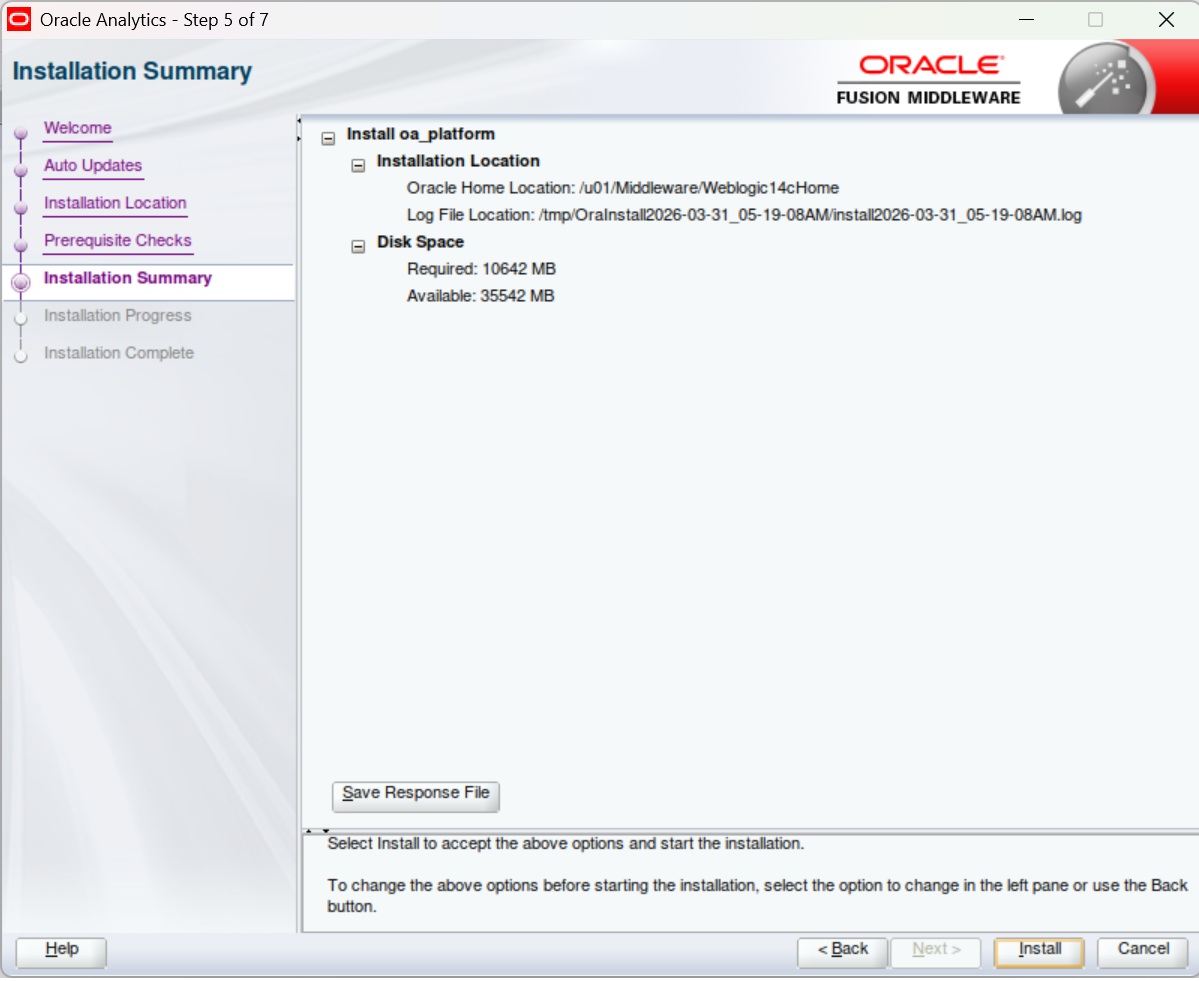
Task: Go to the Welcome step
Action: coord(77,128)
